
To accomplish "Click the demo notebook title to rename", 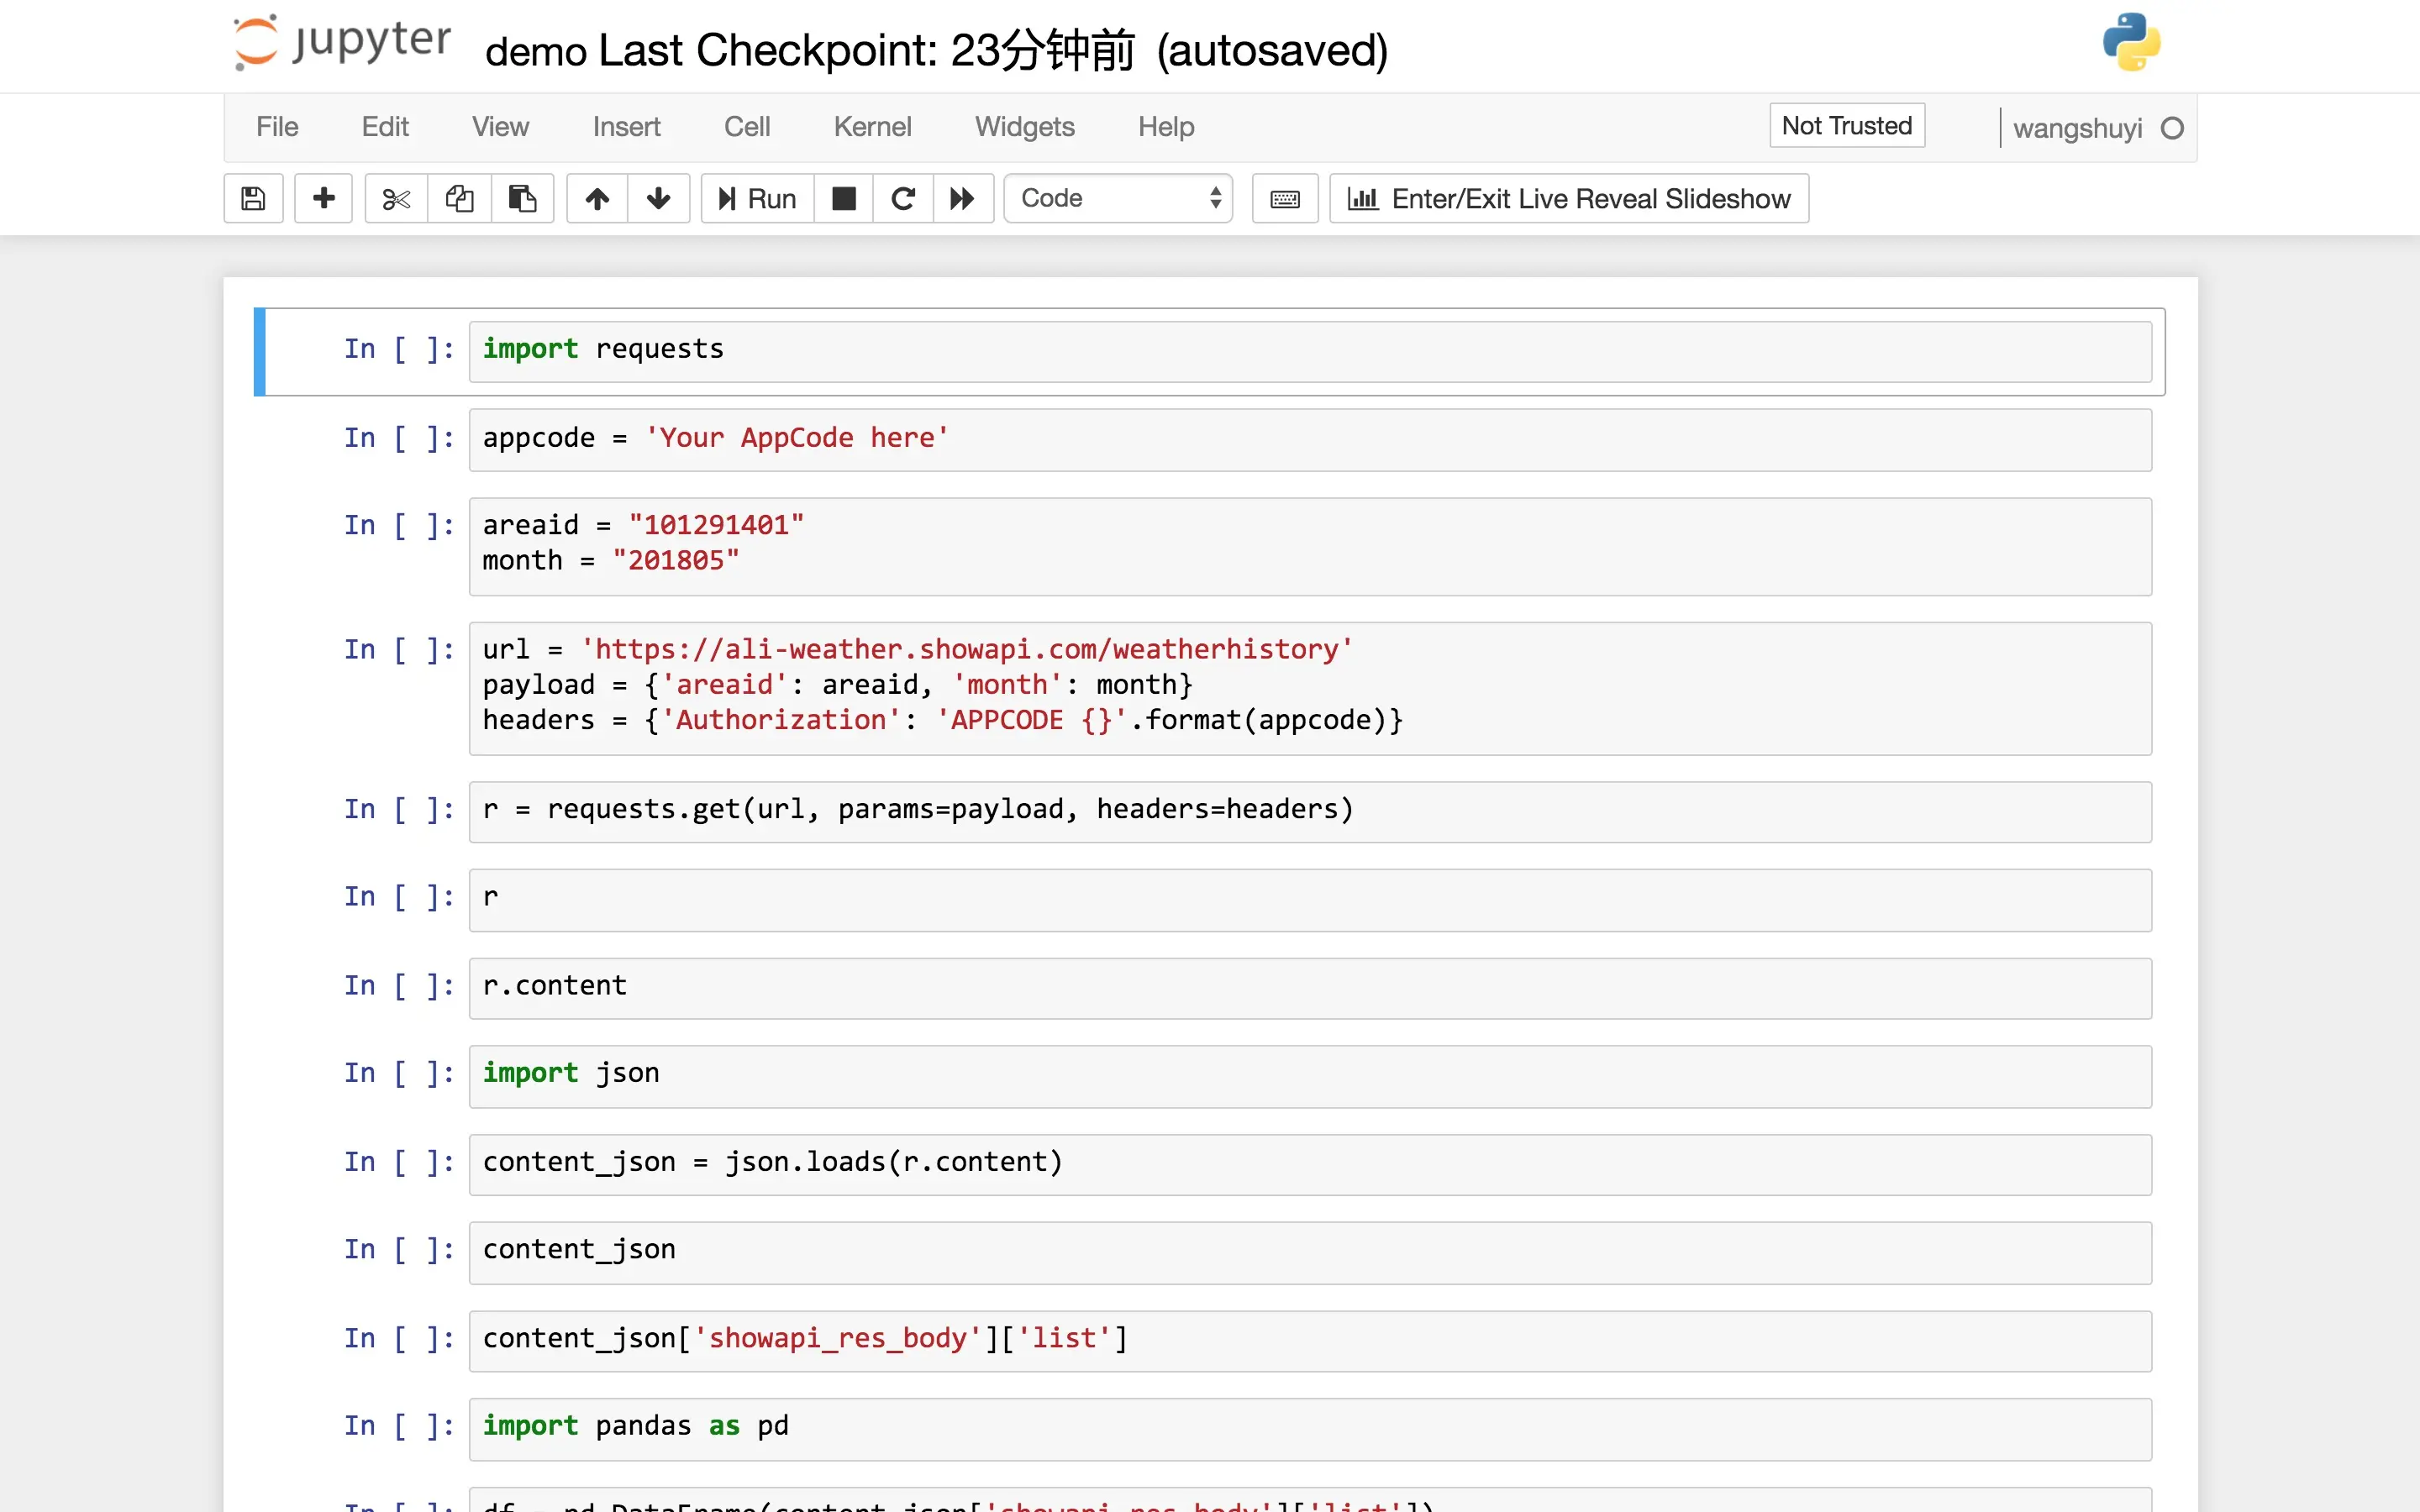I will pos(536,50).
